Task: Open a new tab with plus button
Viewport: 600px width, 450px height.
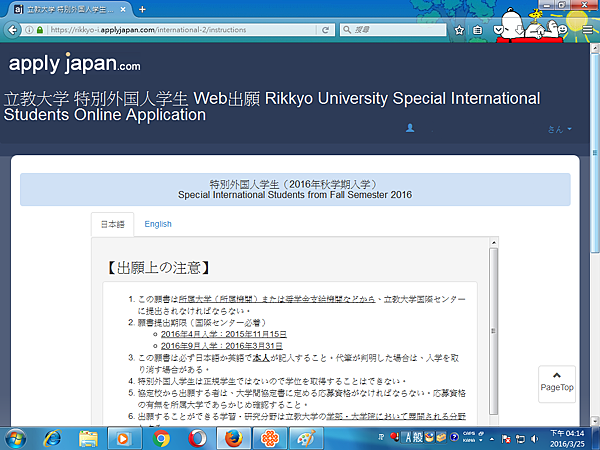Action: tap(142, 9)
